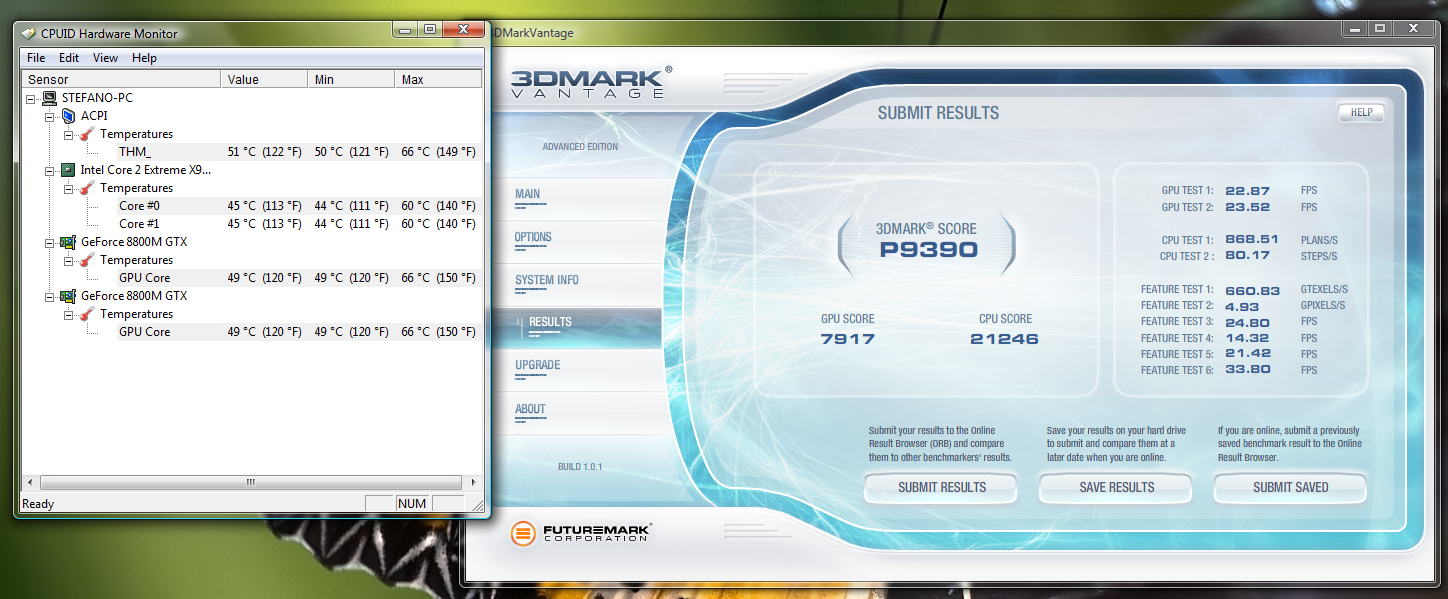Click the ACPI node icon
Viewport: 1448px width, 599px height.
[68, 116]
